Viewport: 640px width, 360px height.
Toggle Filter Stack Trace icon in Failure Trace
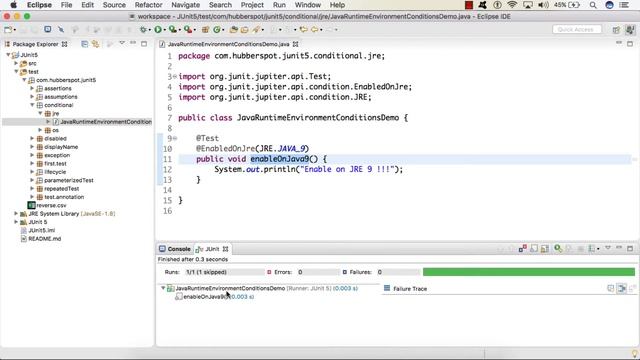622,288
